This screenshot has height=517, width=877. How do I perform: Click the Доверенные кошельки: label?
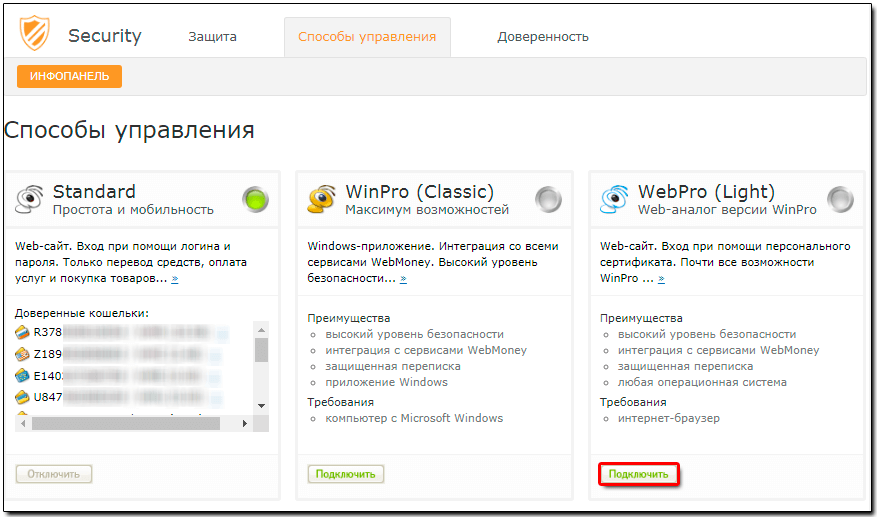pos(82,313)
